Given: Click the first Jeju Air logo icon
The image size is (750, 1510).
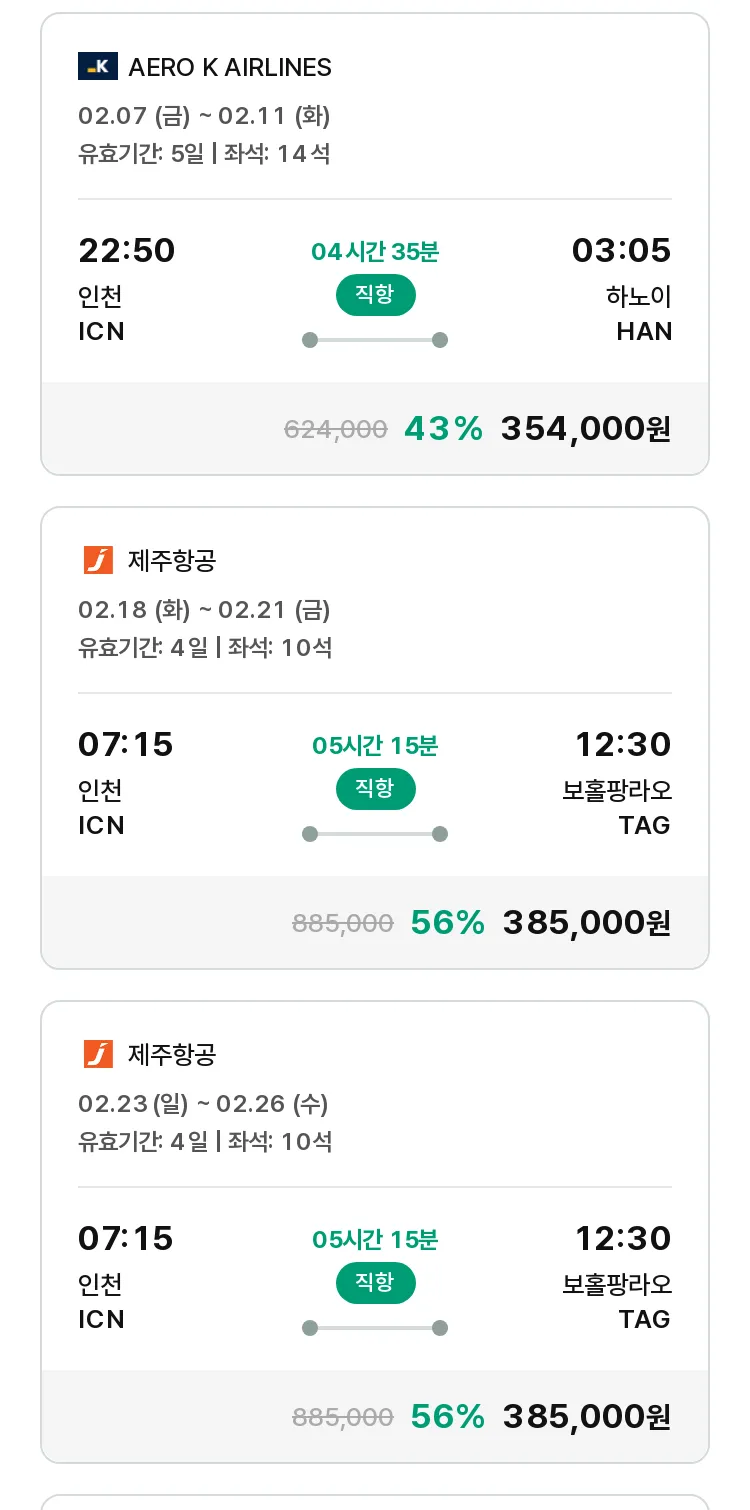Looking at the screenshot, I should coord(98,560).
